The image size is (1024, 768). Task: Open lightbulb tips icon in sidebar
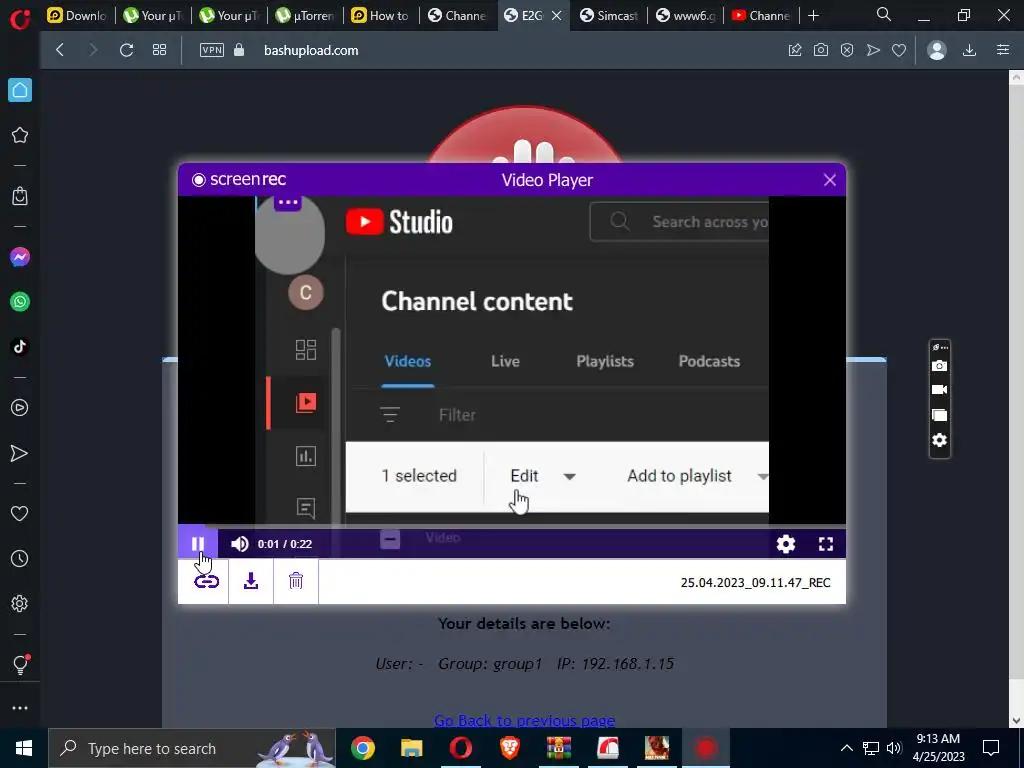click(21, 664)
